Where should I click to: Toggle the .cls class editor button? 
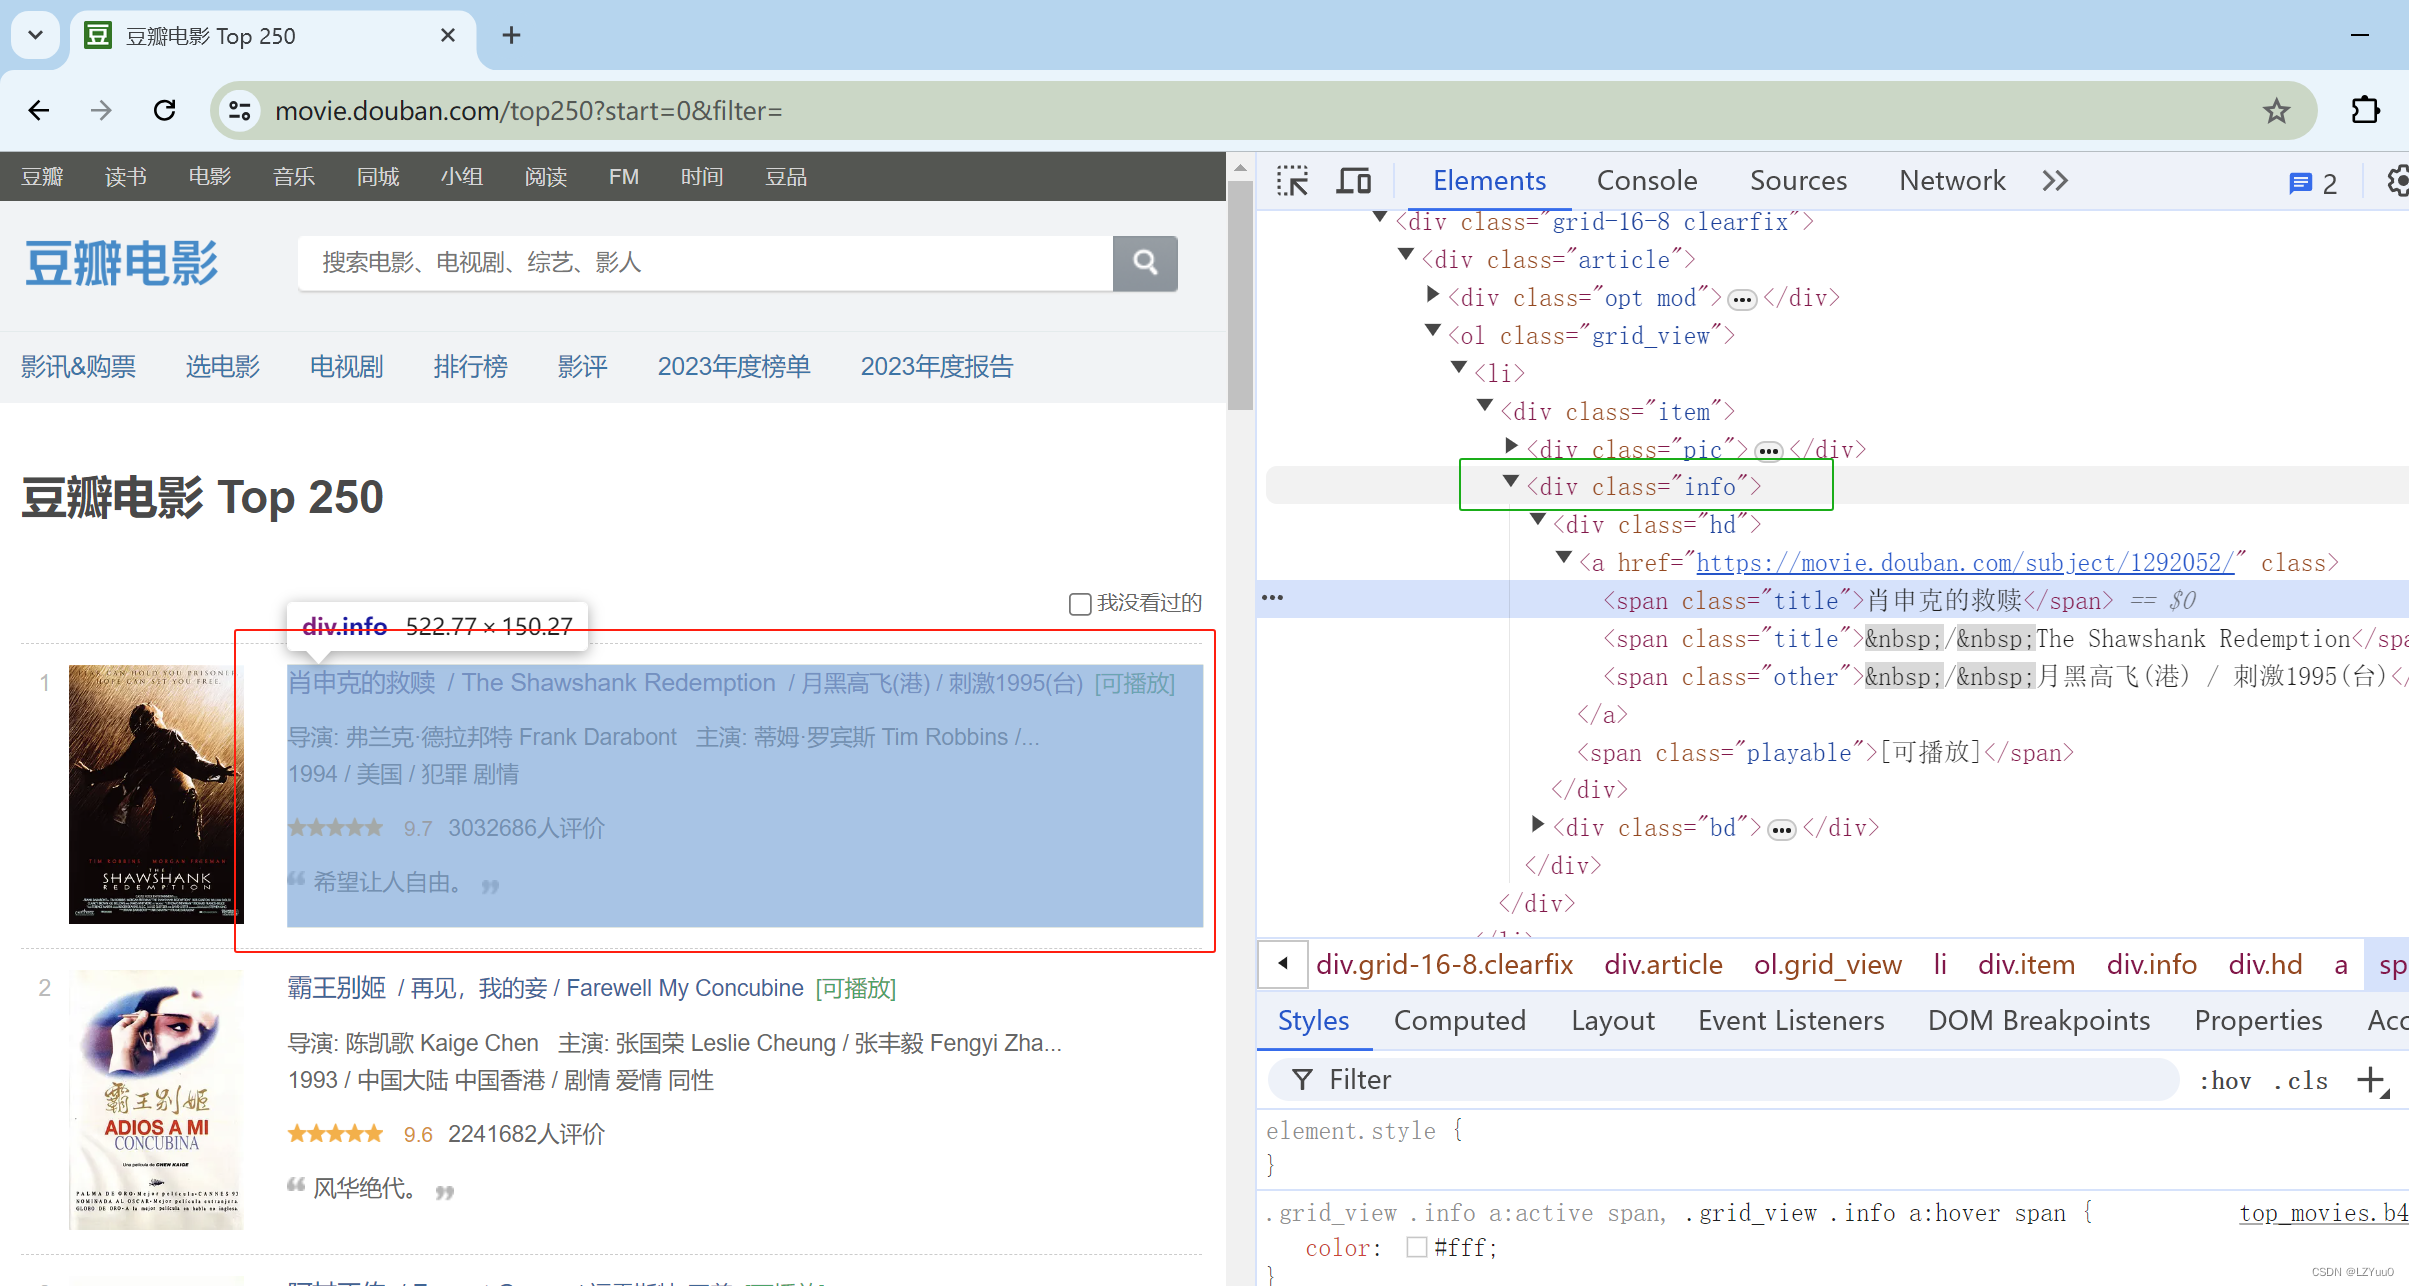[x=2301, y=1081]
